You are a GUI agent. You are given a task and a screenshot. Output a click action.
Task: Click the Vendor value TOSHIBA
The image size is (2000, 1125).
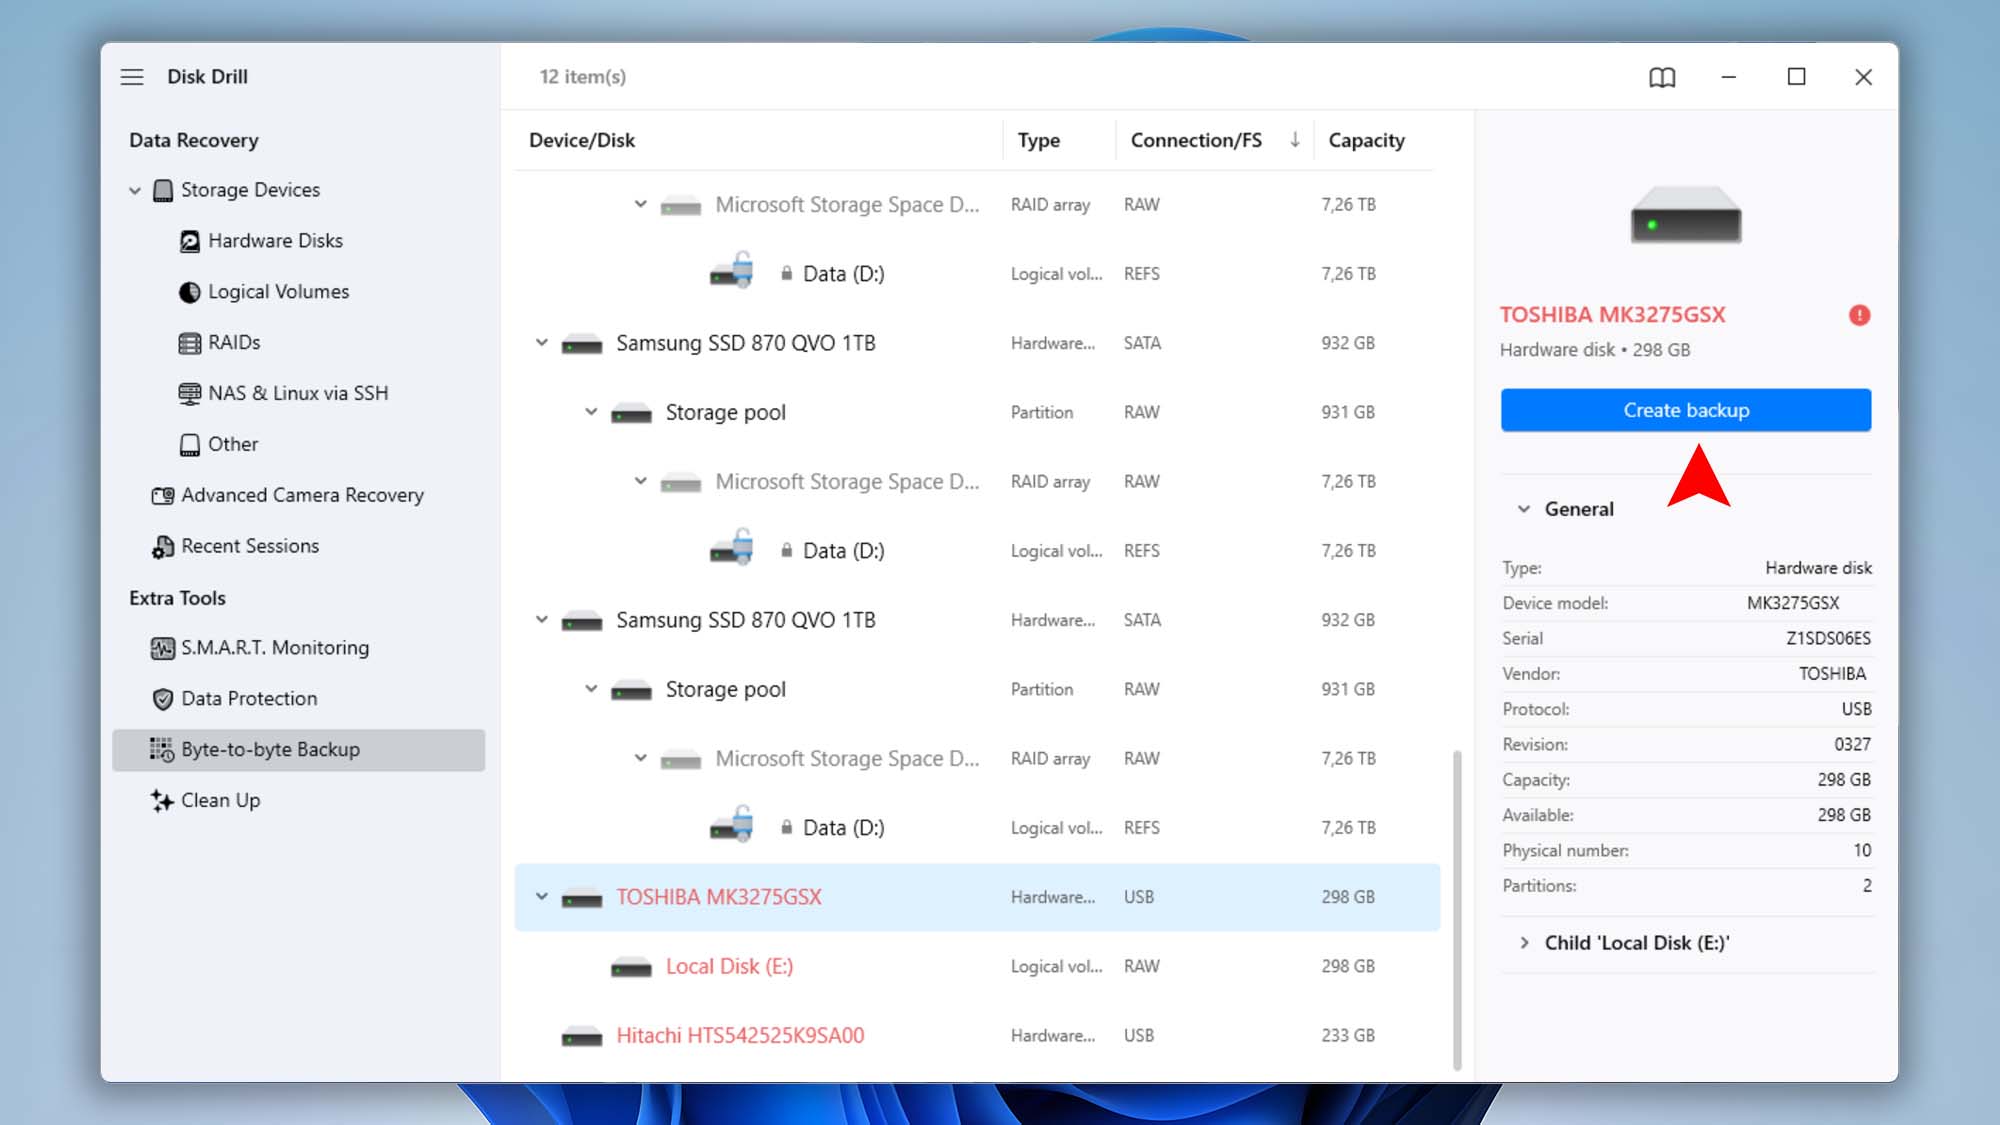1832,674
